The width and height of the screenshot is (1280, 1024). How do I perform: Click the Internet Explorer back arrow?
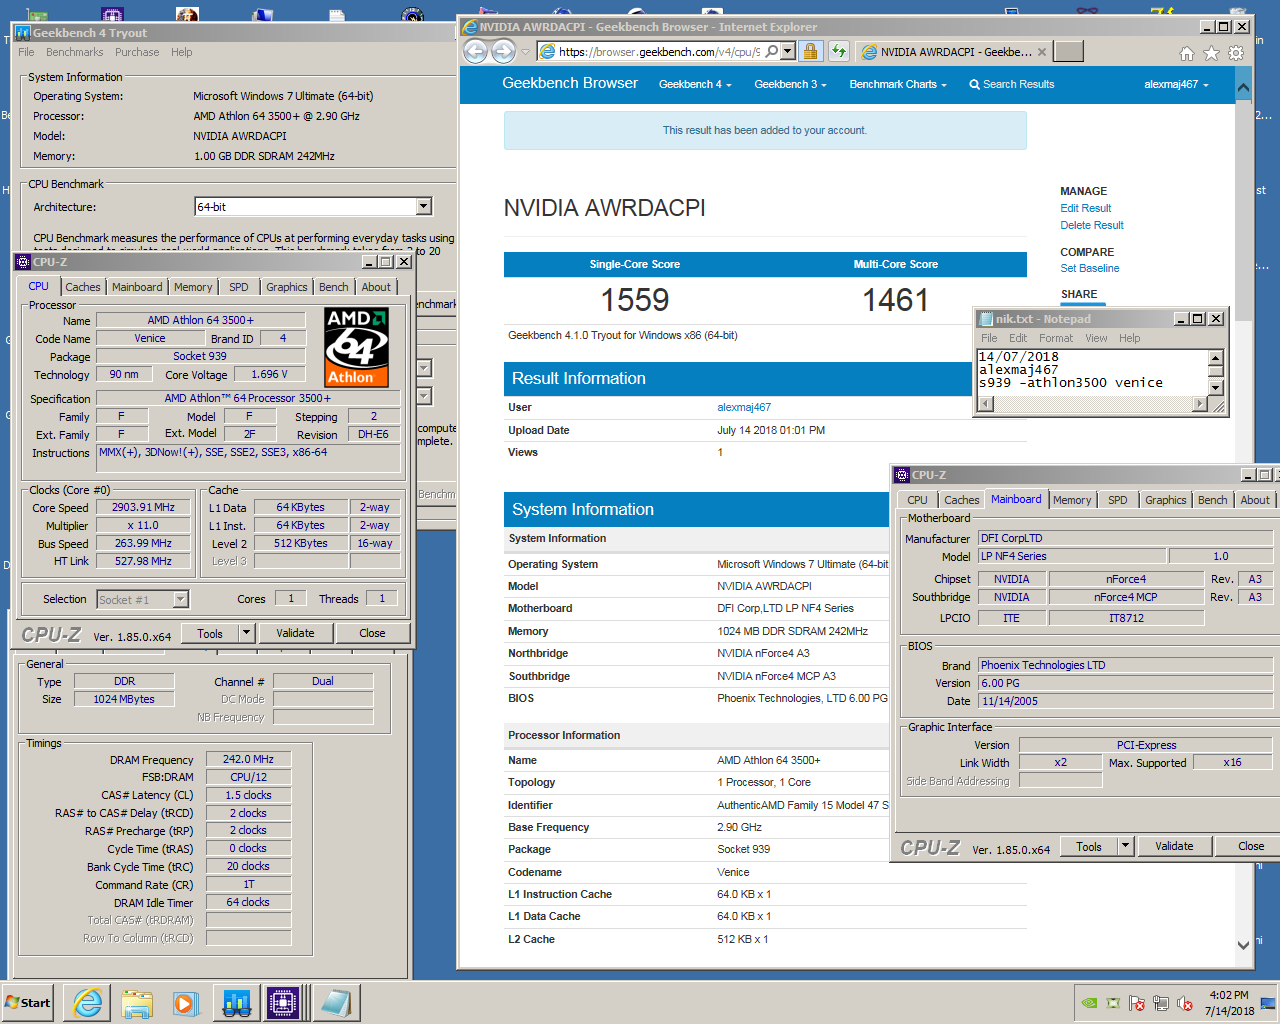(x=476, y=51)
